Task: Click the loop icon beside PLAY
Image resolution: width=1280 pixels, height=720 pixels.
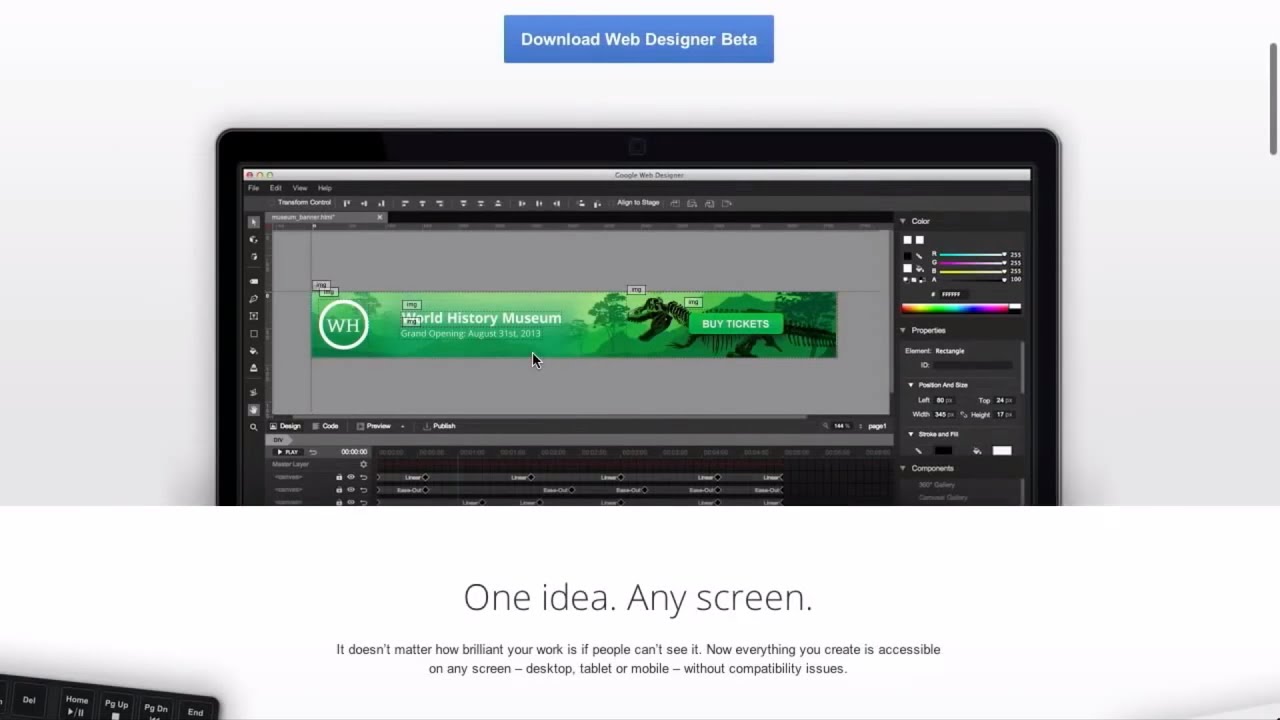Action: (313, 452)
